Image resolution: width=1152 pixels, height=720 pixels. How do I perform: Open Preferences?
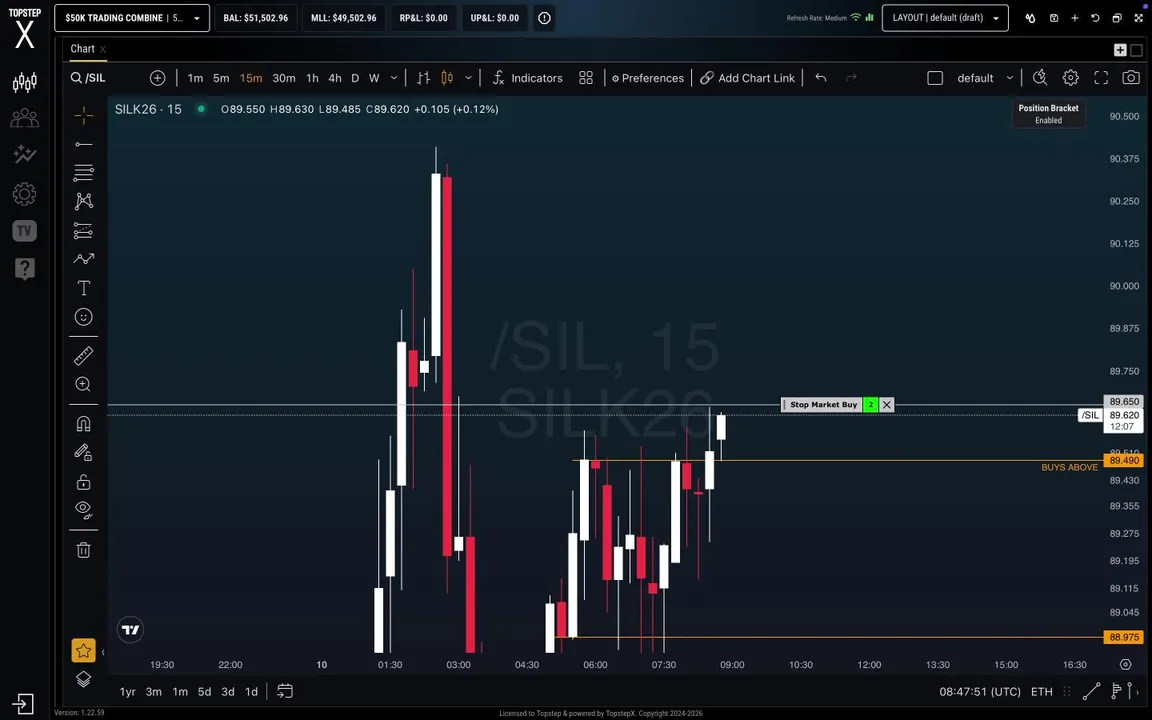[647, 78]
